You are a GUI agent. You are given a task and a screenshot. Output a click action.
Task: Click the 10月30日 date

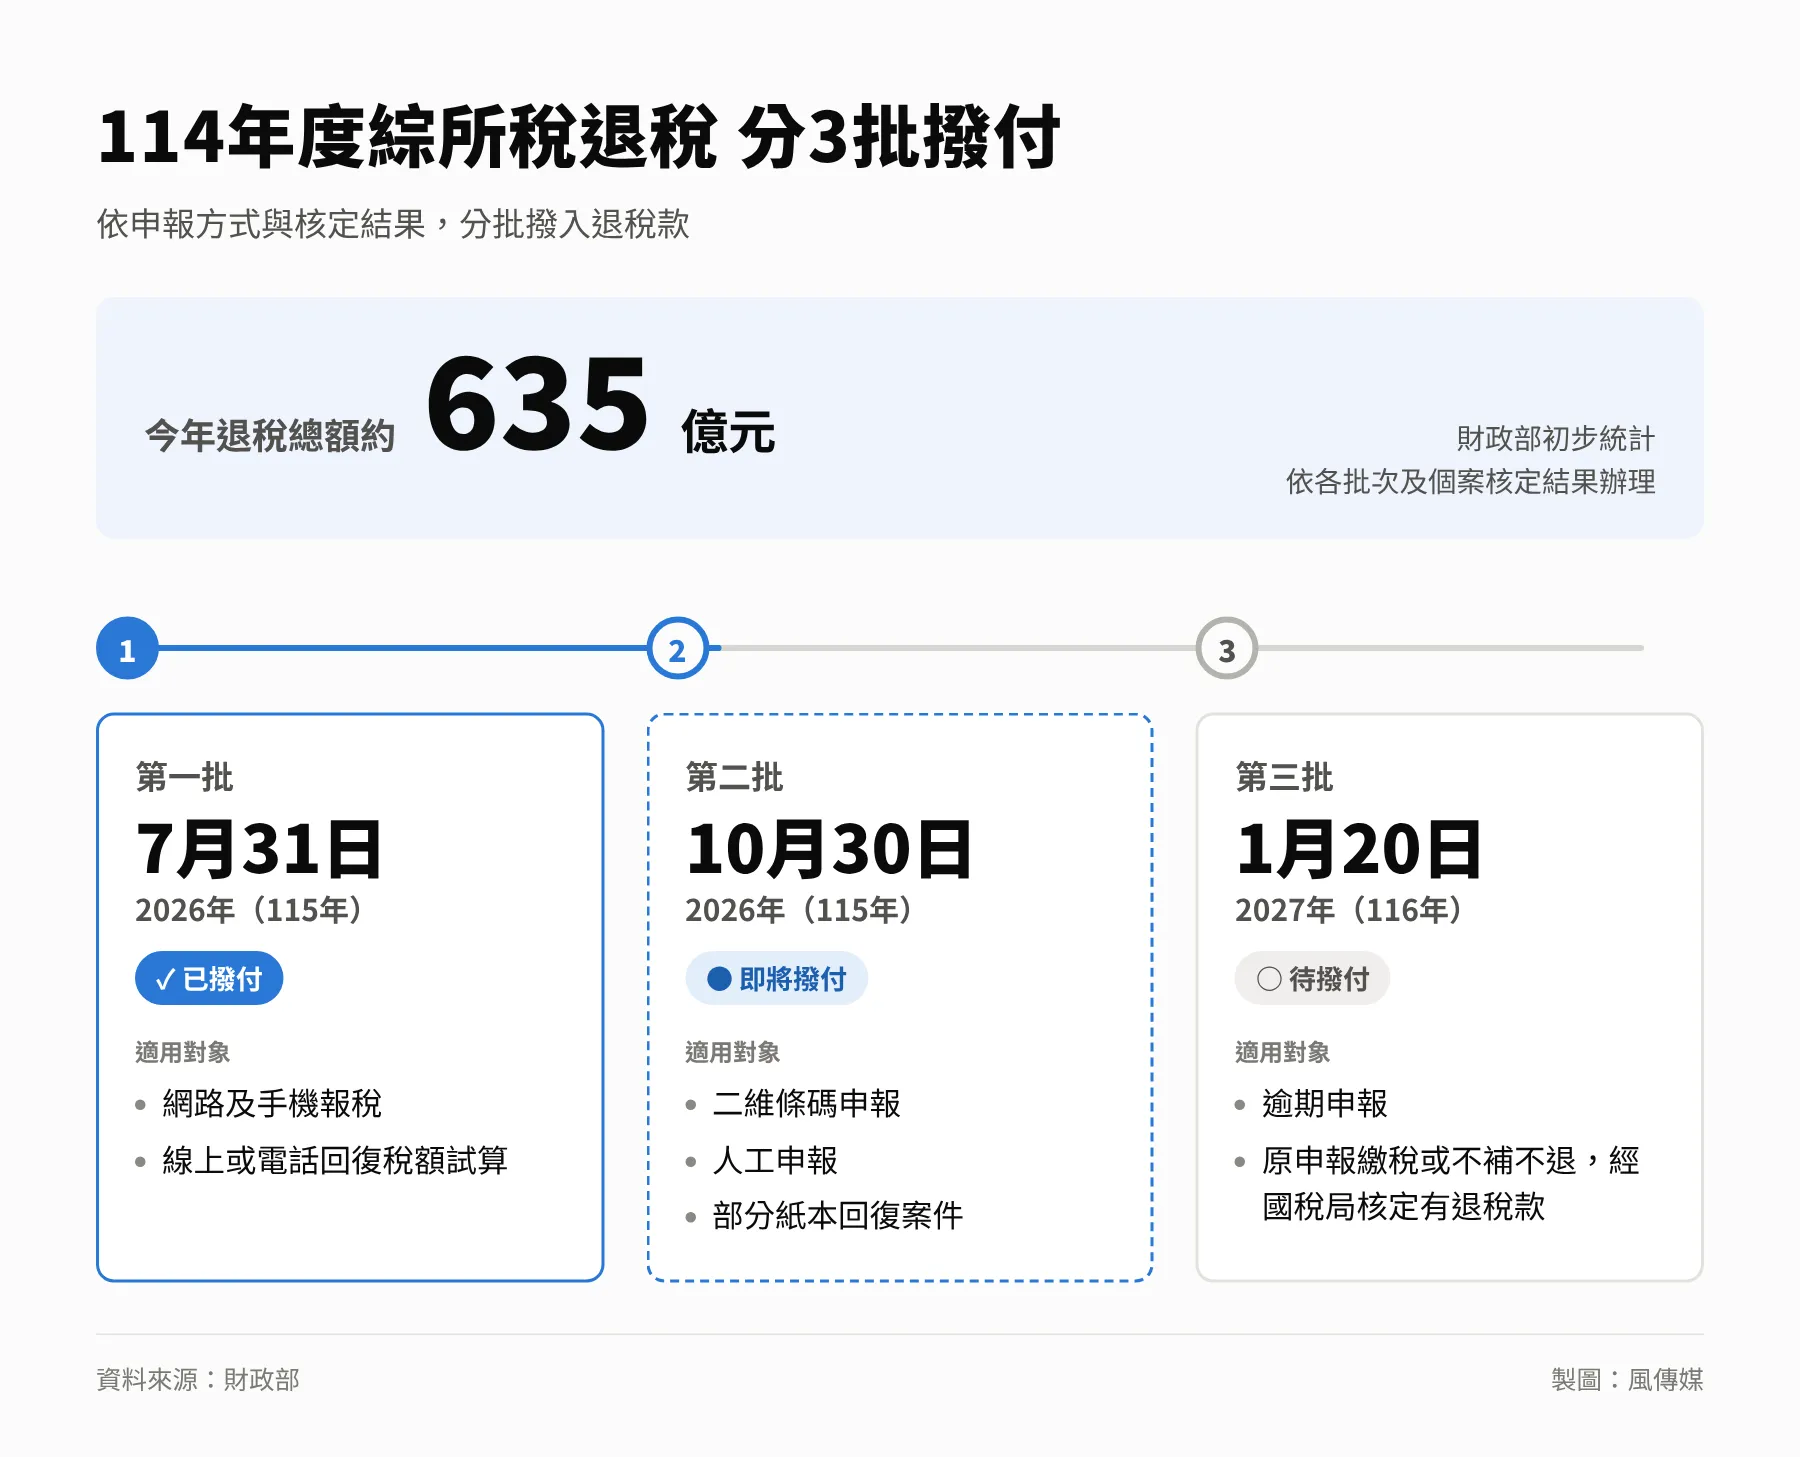829,849
